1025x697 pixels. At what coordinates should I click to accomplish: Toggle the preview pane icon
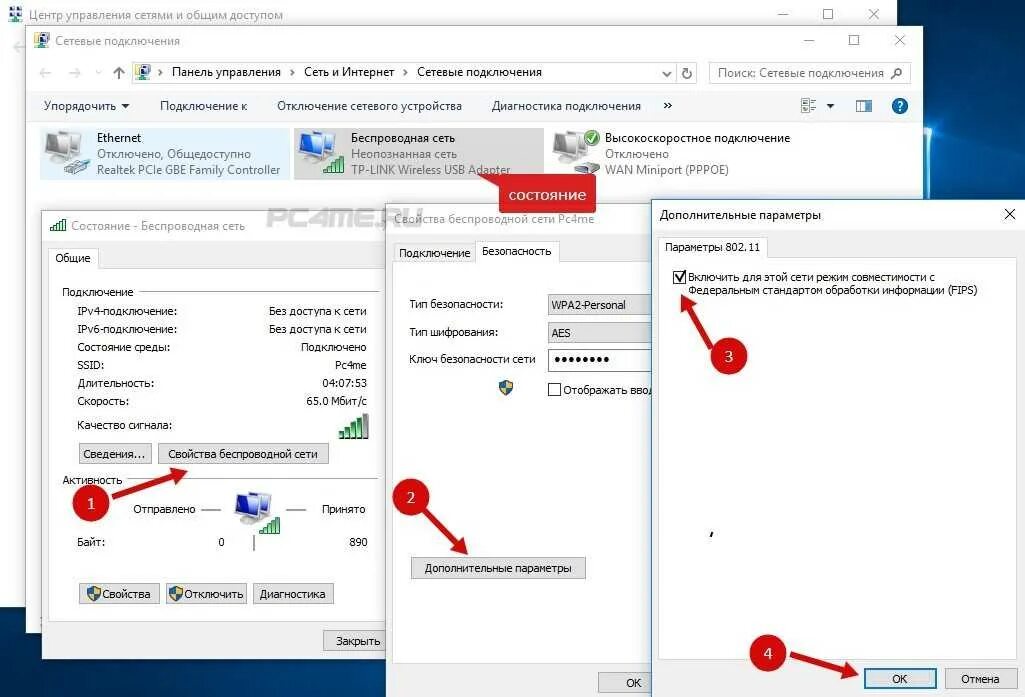click(864, 106)
